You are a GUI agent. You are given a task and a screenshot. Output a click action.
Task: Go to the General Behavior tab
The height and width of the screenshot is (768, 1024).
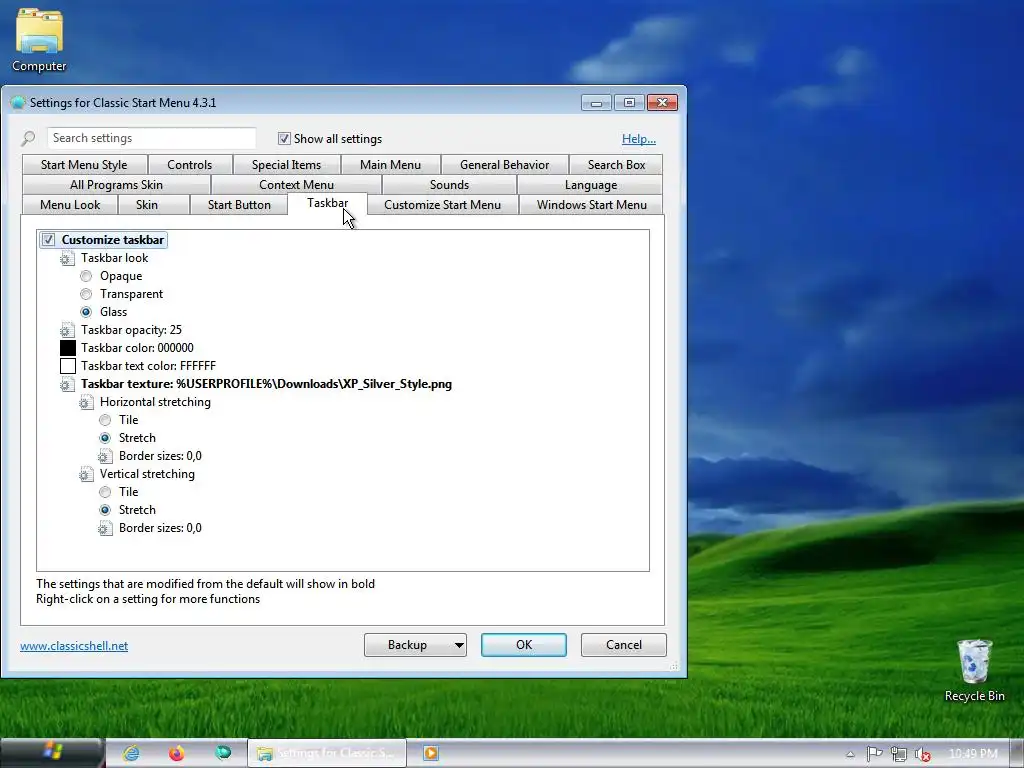point(505,165)
